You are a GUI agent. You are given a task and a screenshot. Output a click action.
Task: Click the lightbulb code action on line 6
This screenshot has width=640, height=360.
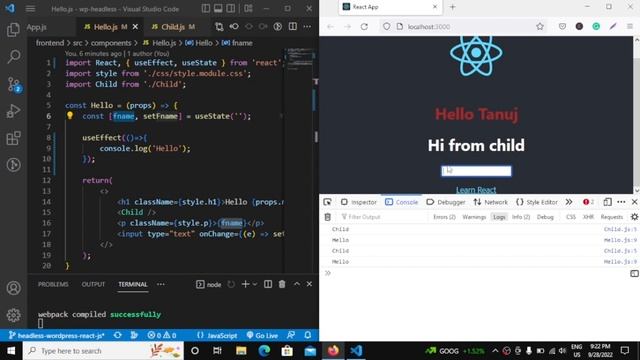click(x=70, y=116)
